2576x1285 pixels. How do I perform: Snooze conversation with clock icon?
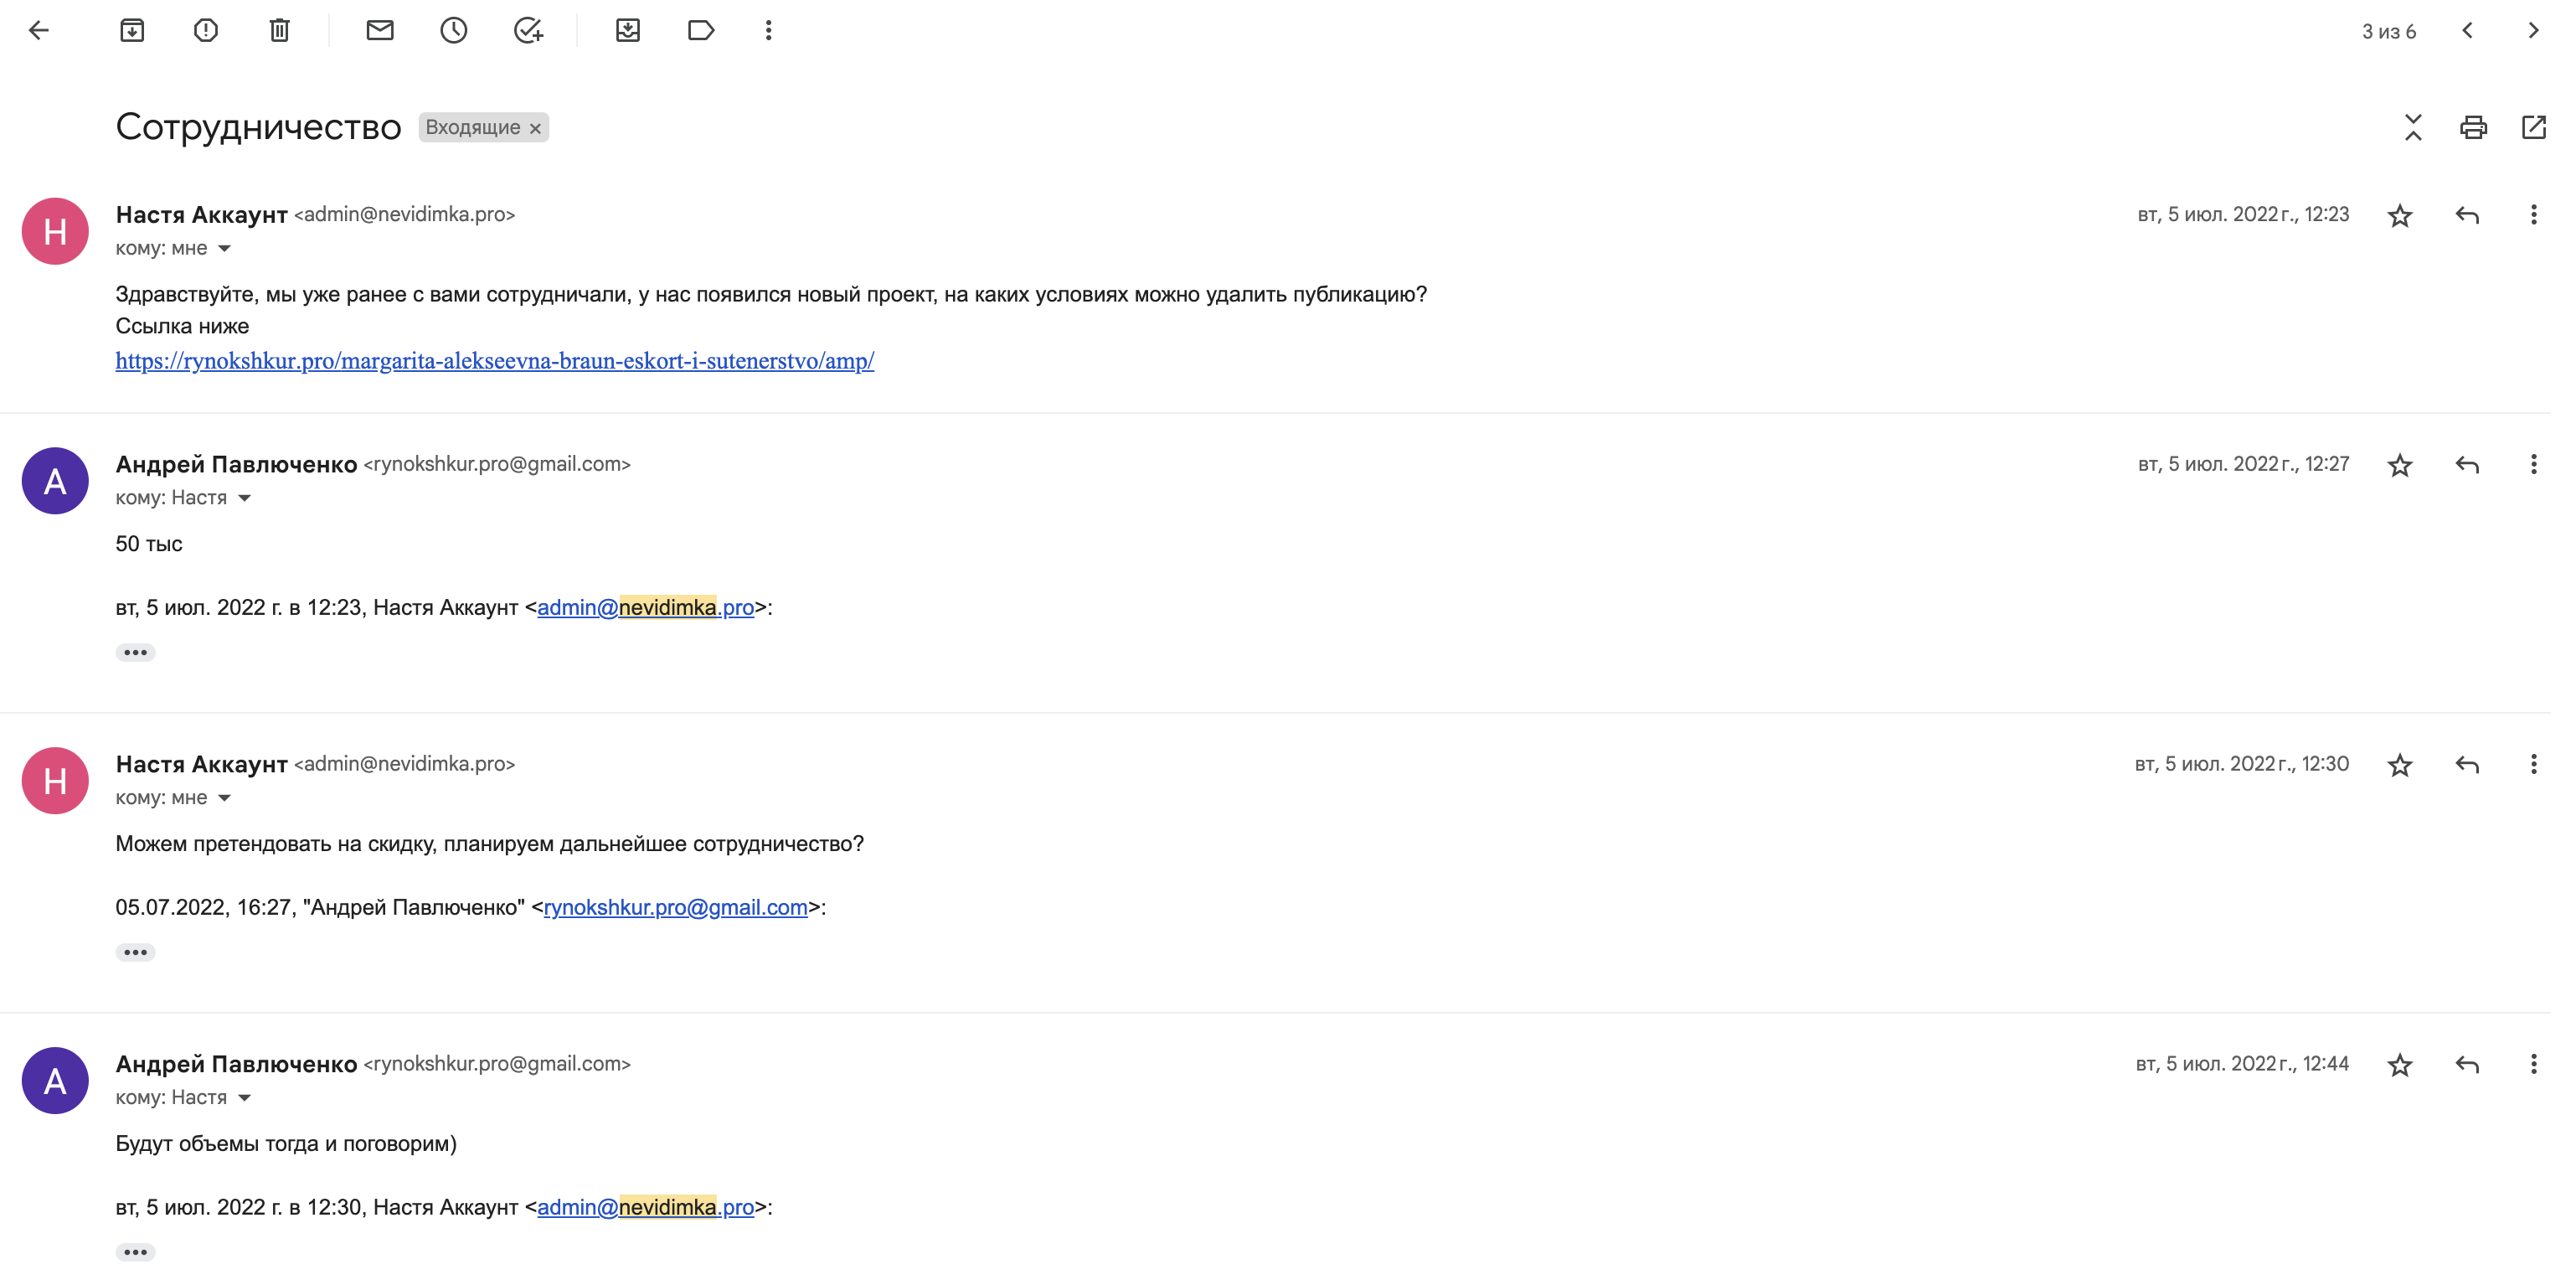click(454, 30)
